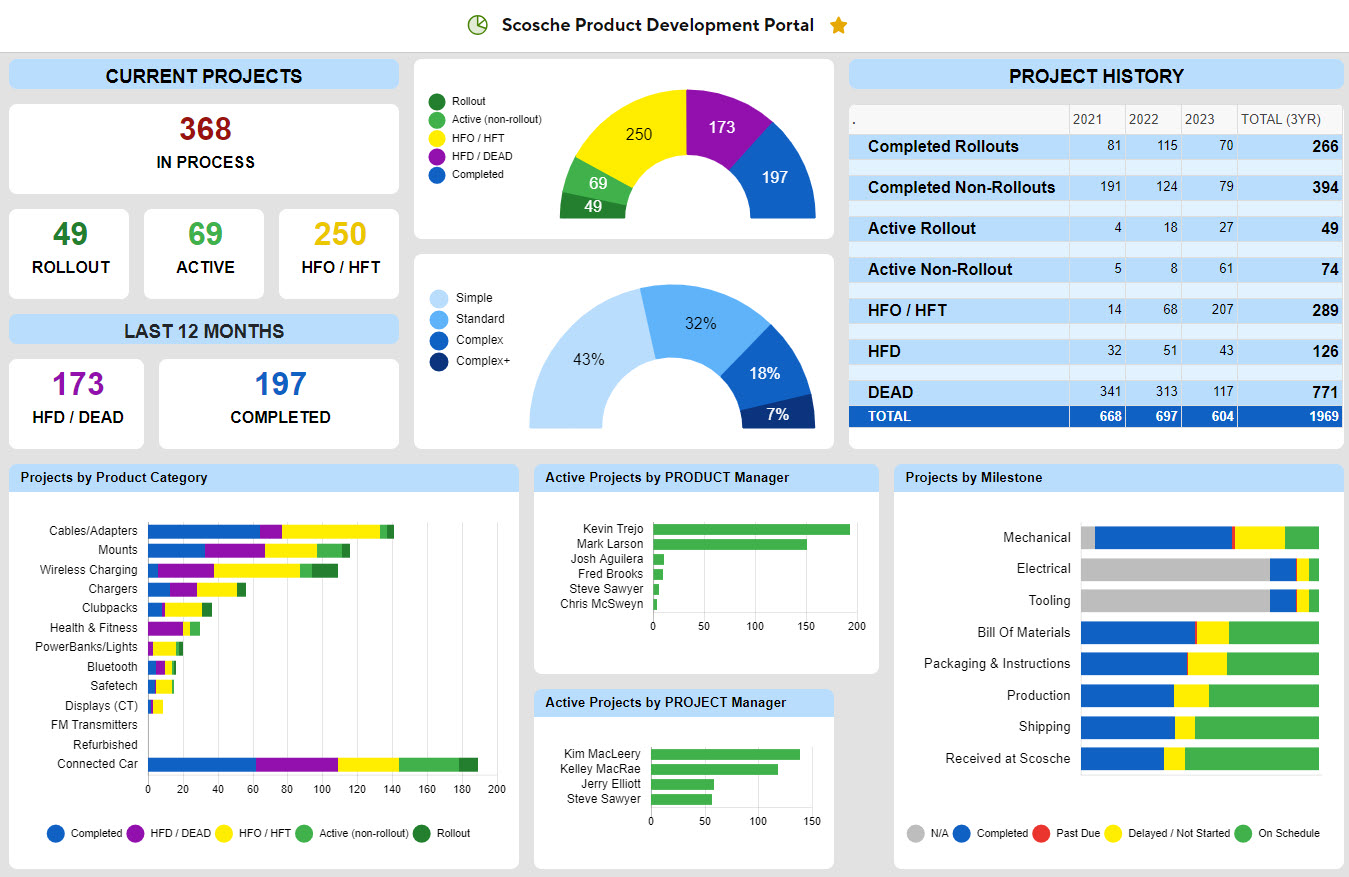This screenshot has height=877, width=1349.
Task: Click the Kevin Trejo bar
Action: pyautogui.click(x=751, y=529)
